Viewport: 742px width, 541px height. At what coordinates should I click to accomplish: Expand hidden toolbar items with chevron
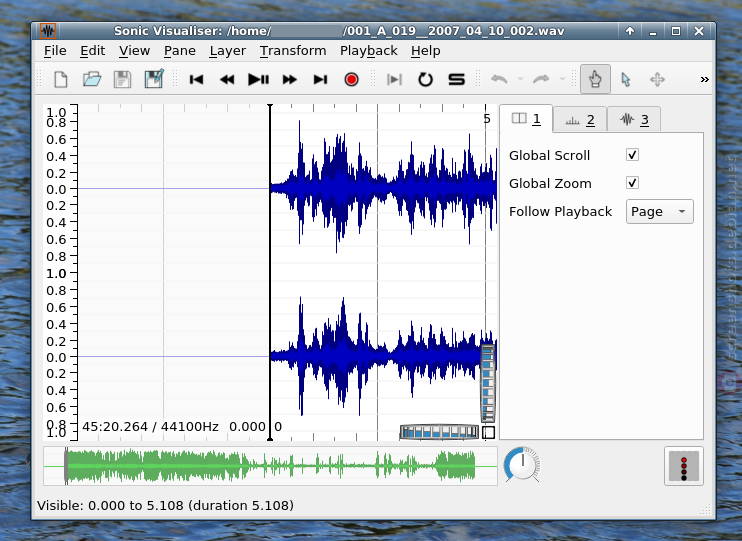(x=705, y=80)
